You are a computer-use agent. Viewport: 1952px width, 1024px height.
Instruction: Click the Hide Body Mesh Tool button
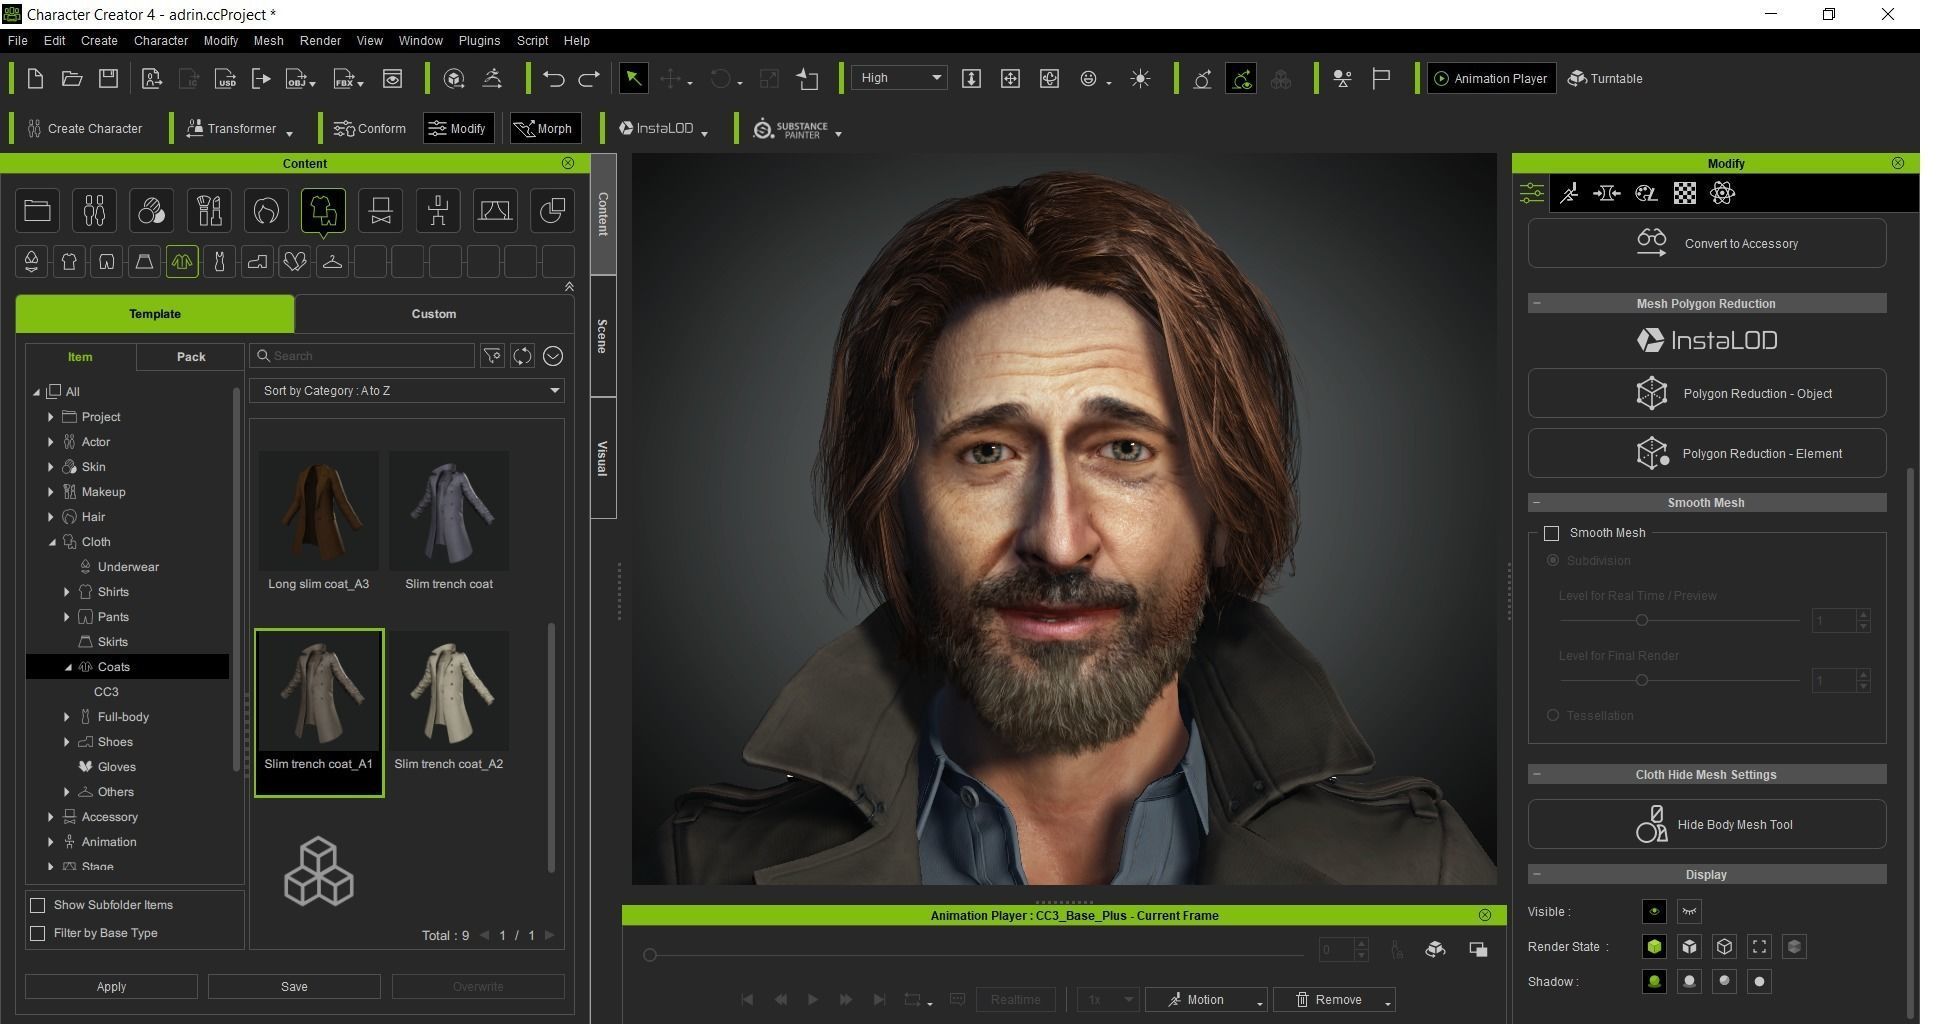click(x=1707, y=824)
